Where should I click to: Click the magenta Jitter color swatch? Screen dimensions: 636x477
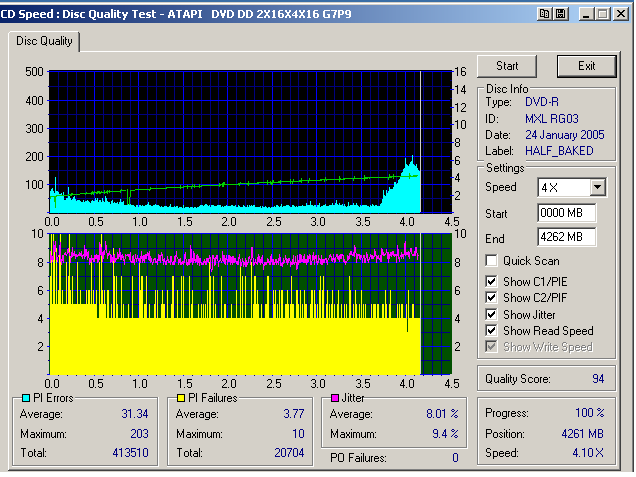[335, 398]
